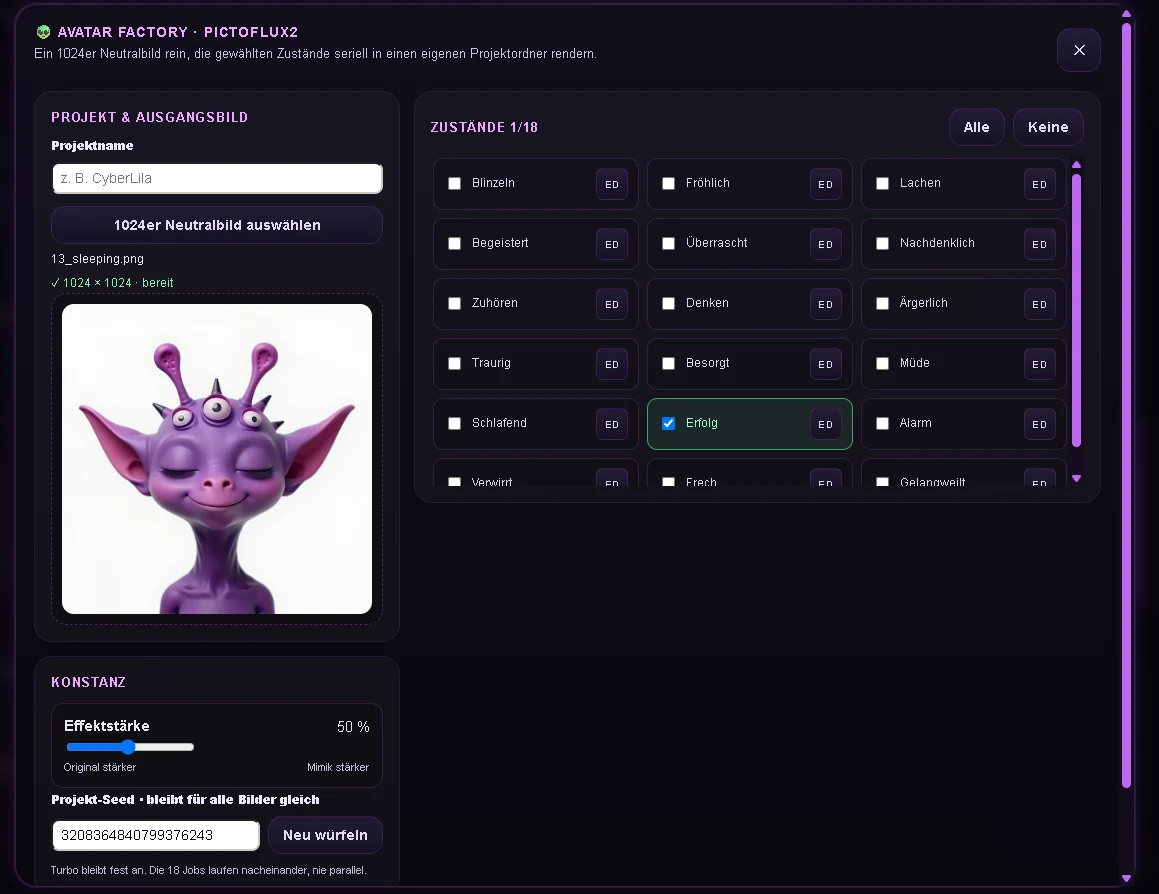Open ED editor for Schlafend
Screen dimensions: 1159x894
coord(612,424)
